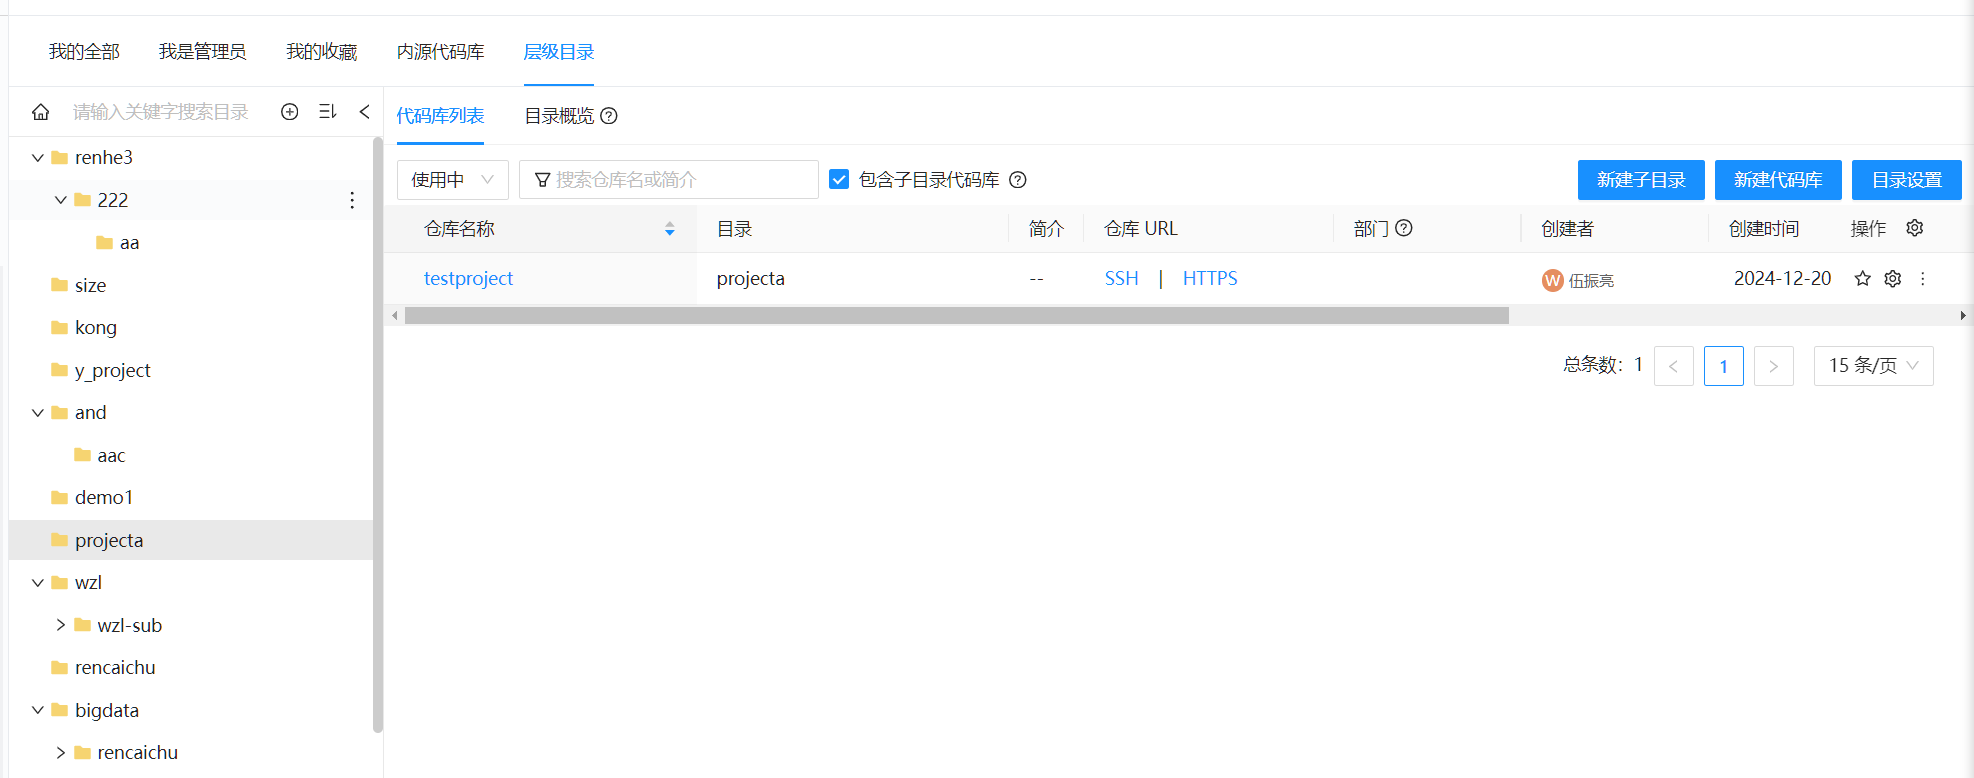This screenshot has width=1974, height=778.
Task: Open the 15 条/页 page size dropdown
Action: [1872, 366]
